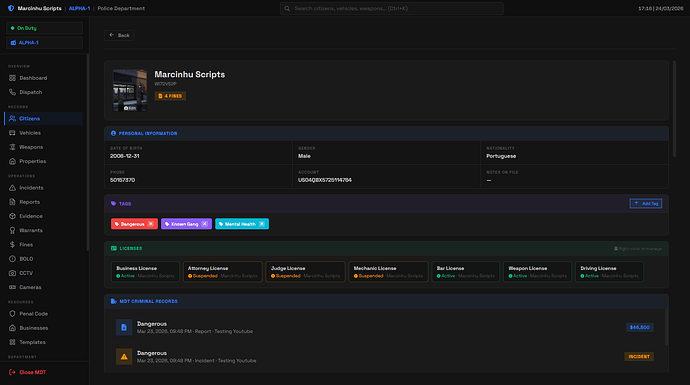Click the Personal Information section header
The width and height of the screenshot is (690, 385).
click(x=386, y=133)
